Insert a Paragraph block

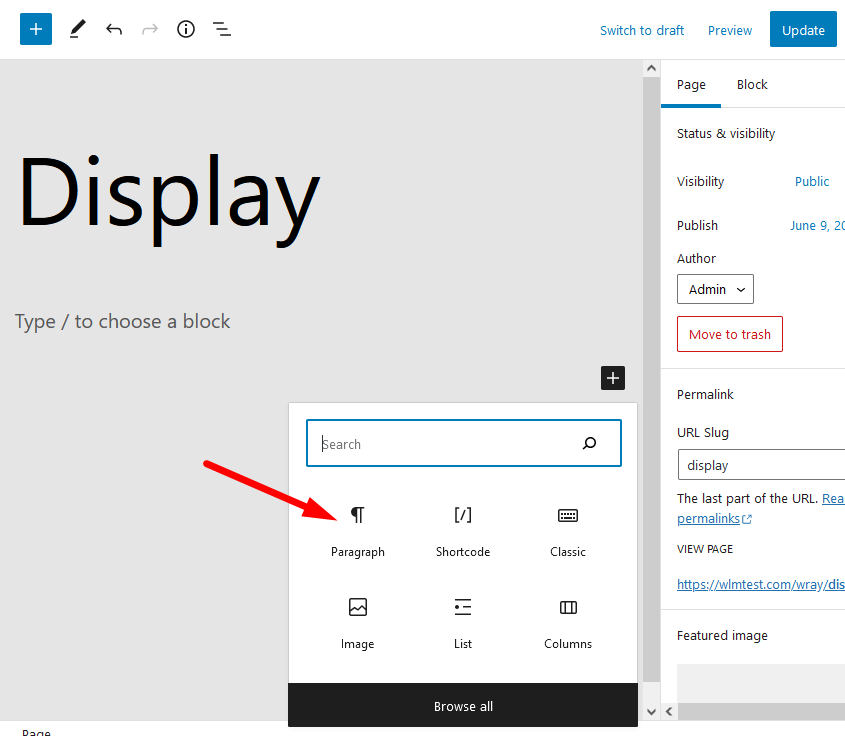pyautogui.click(x=357, y=531)
